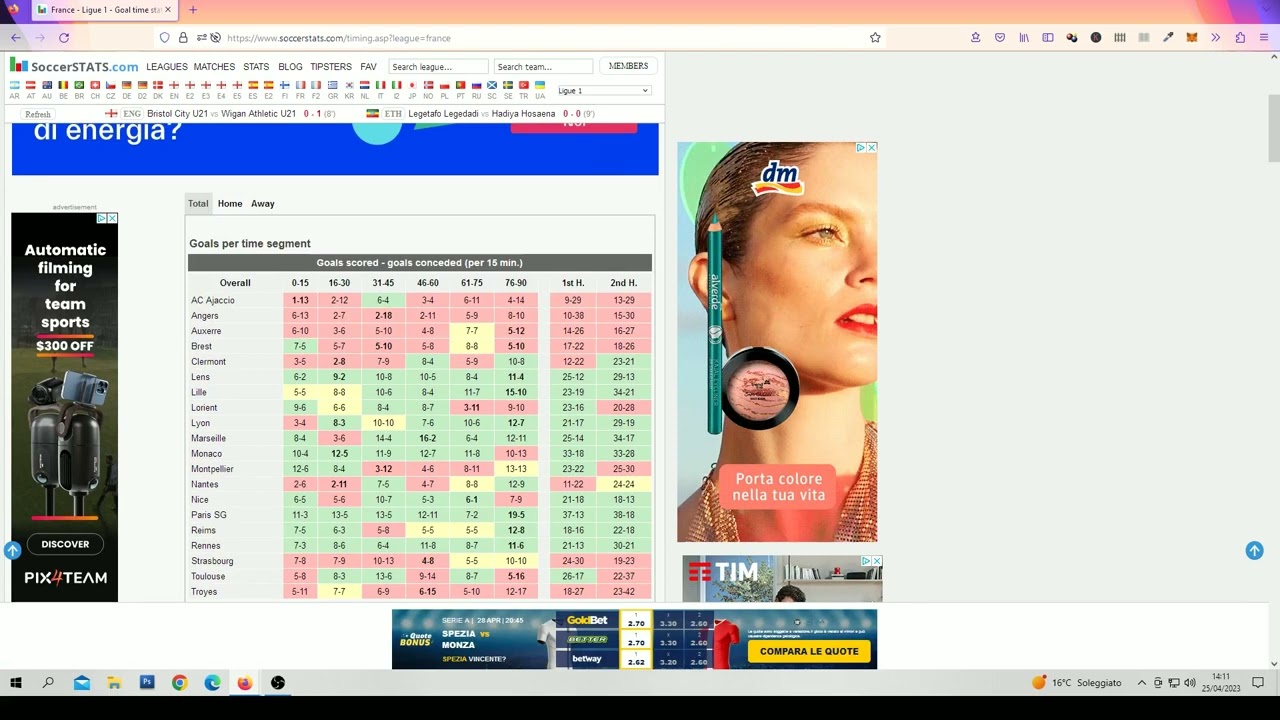Click the Search league input field

tap(438, 67)
